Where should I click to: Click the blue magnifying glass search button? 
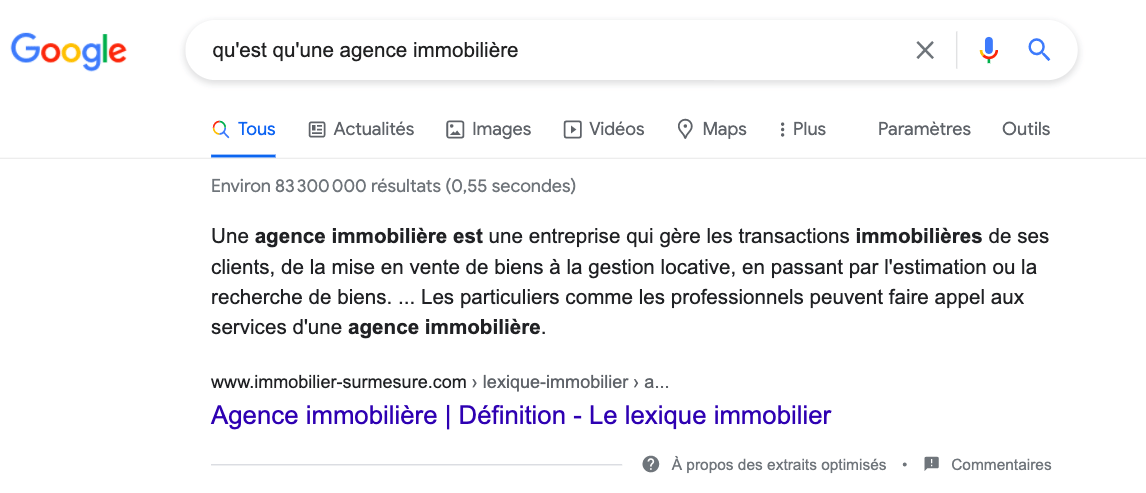coord(1039,50)
